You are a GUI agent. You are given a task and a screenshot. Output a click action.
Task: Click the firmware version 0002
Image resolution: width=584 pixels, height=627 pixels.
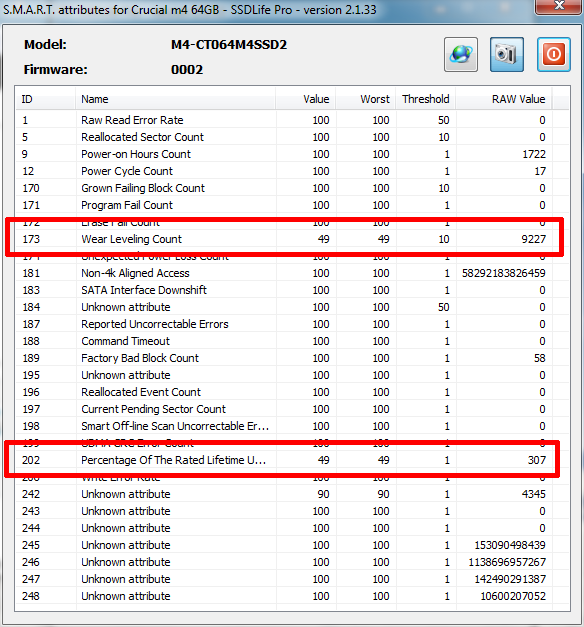(187, 70)
